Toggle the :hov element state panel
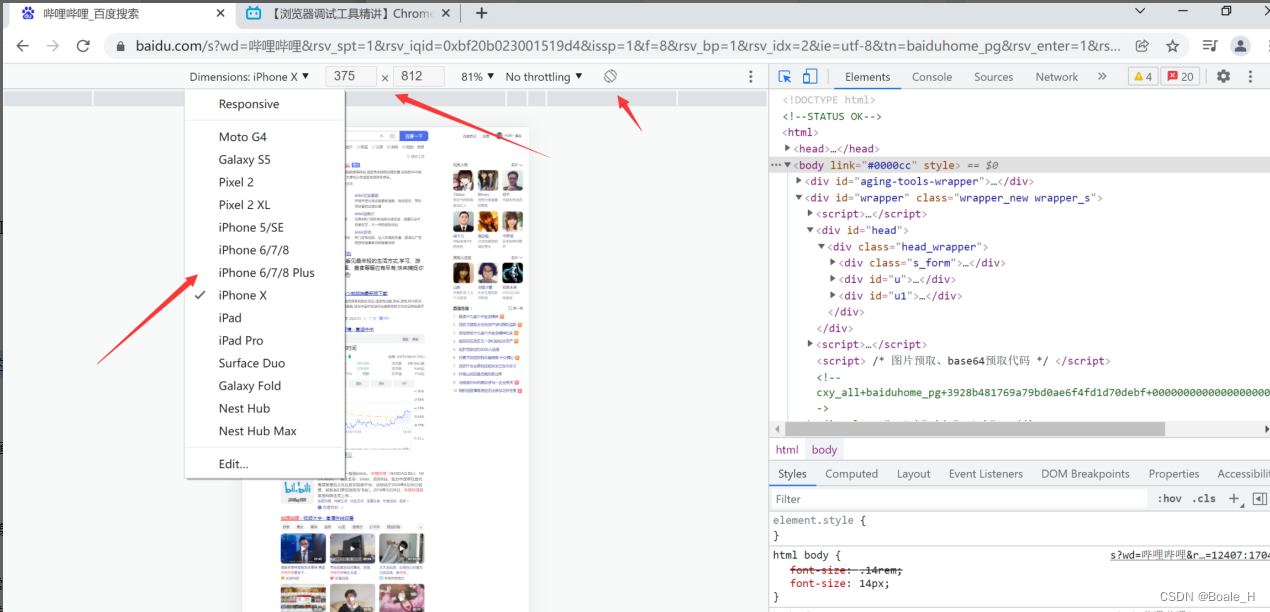This screenshot has height=612, width=1270. point(1169,498)
